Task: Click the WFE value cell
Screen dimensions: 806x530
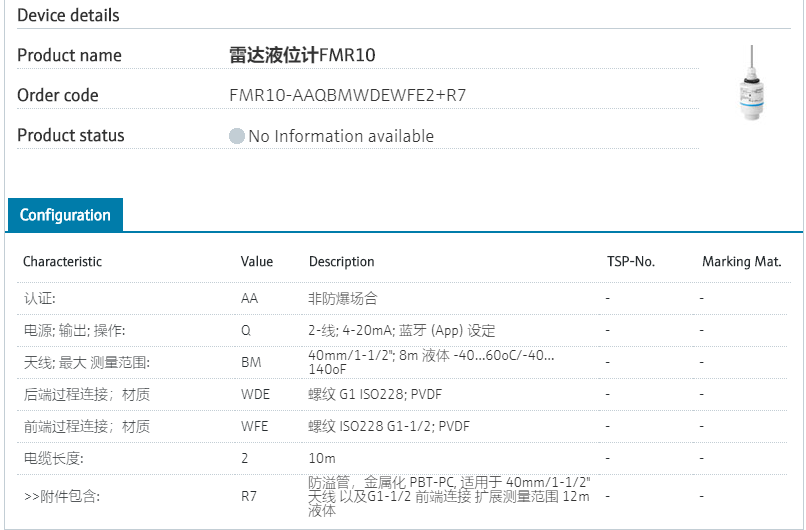Action: click(254, 426)
